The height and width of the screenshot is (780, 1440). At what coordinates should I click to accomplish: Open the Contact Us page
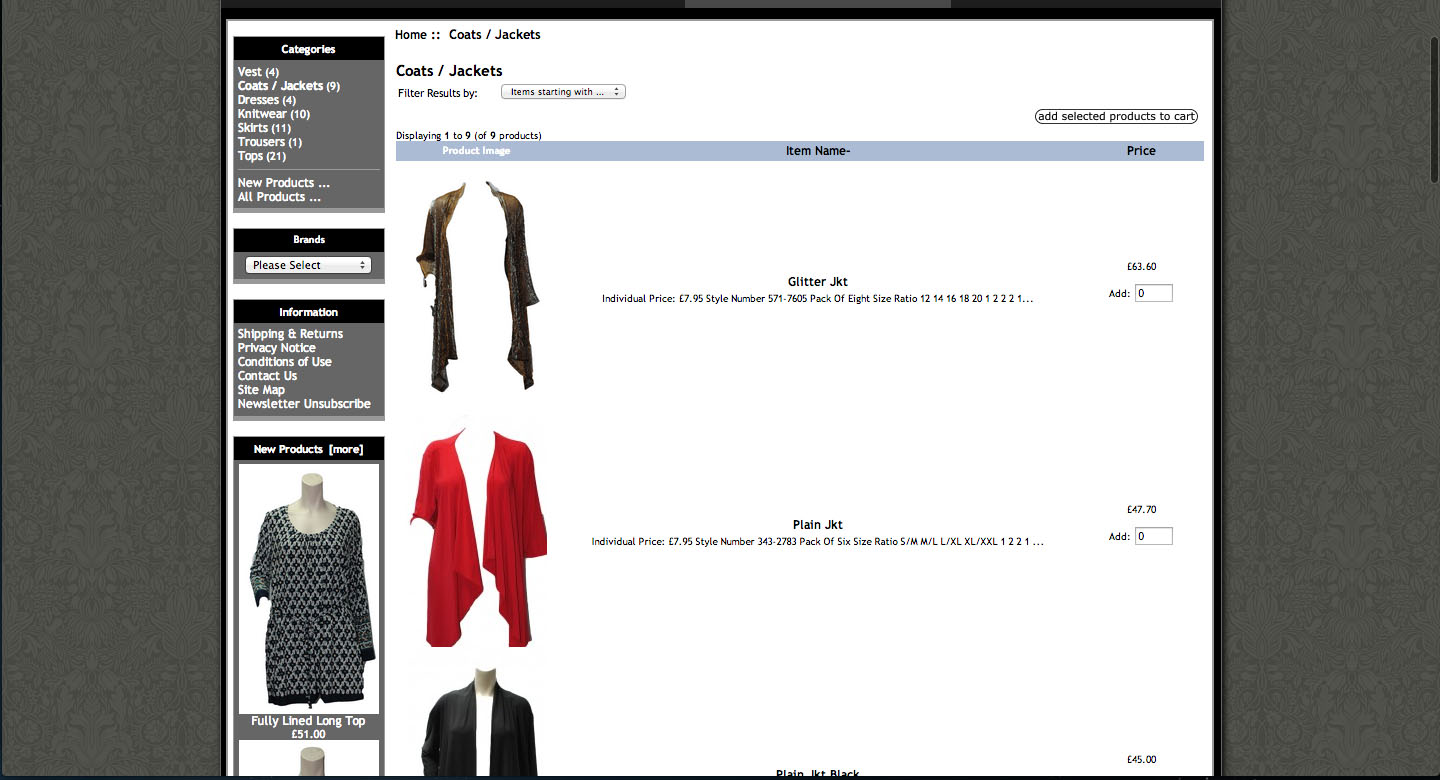pyautogui.click(x=268, y=376)
